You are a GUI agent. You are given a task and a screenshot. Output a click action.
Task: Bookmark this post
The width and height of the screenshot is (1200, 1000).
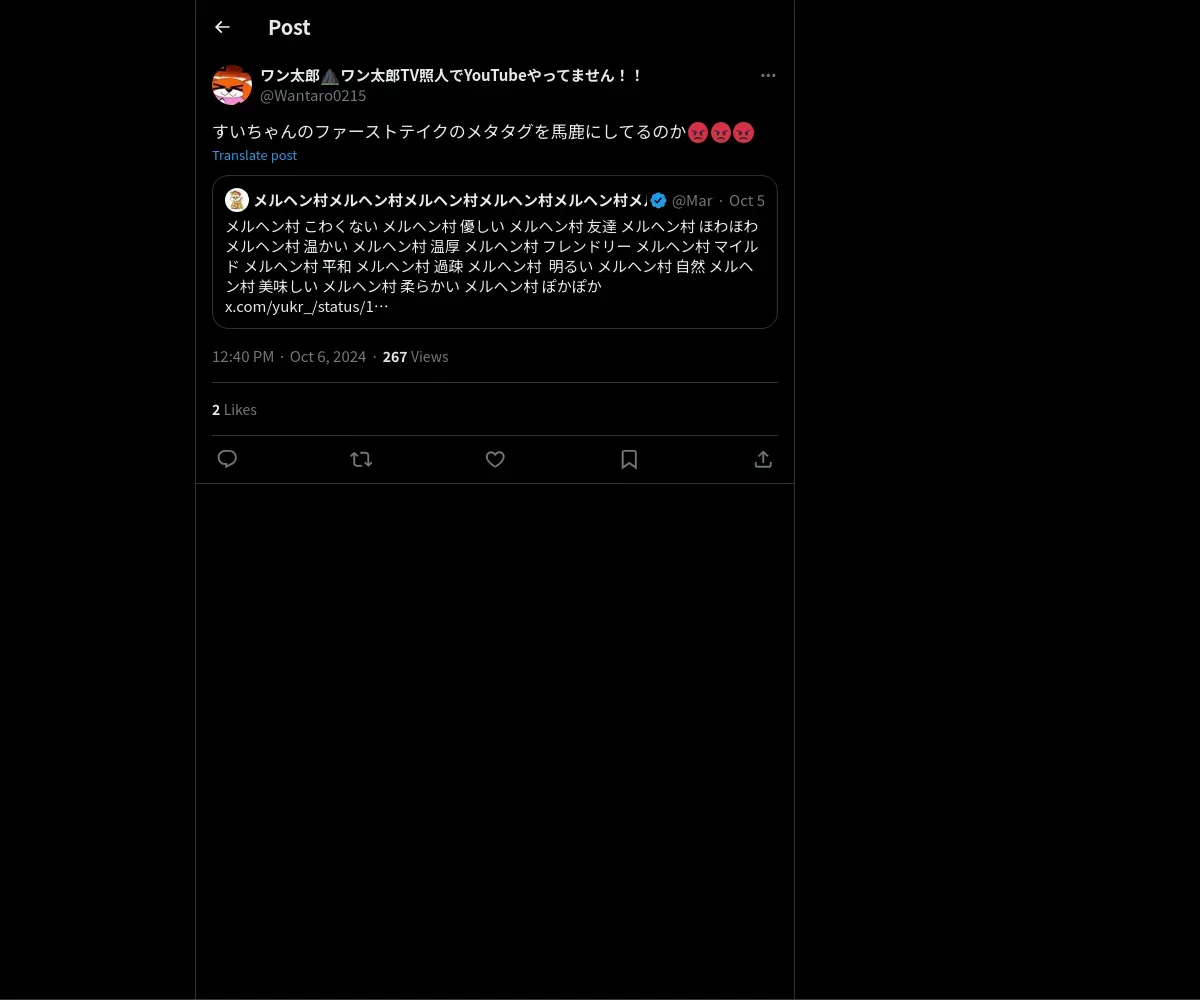[x=629, y=459]
